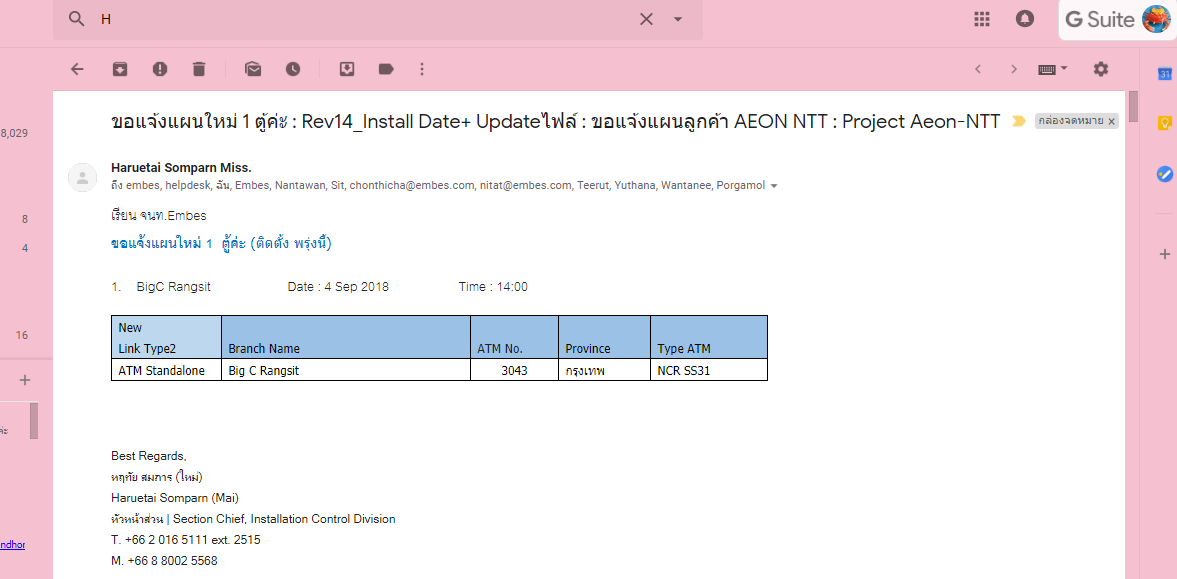
Task: Go to newer email arrow
Action: click(978, 69)
